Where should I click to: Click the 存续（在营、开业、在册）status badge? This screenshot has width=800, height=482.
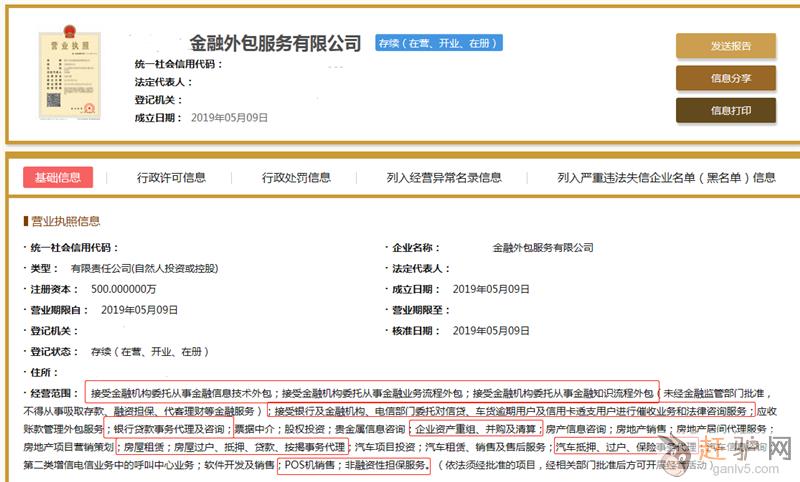(x=439, y=43)
